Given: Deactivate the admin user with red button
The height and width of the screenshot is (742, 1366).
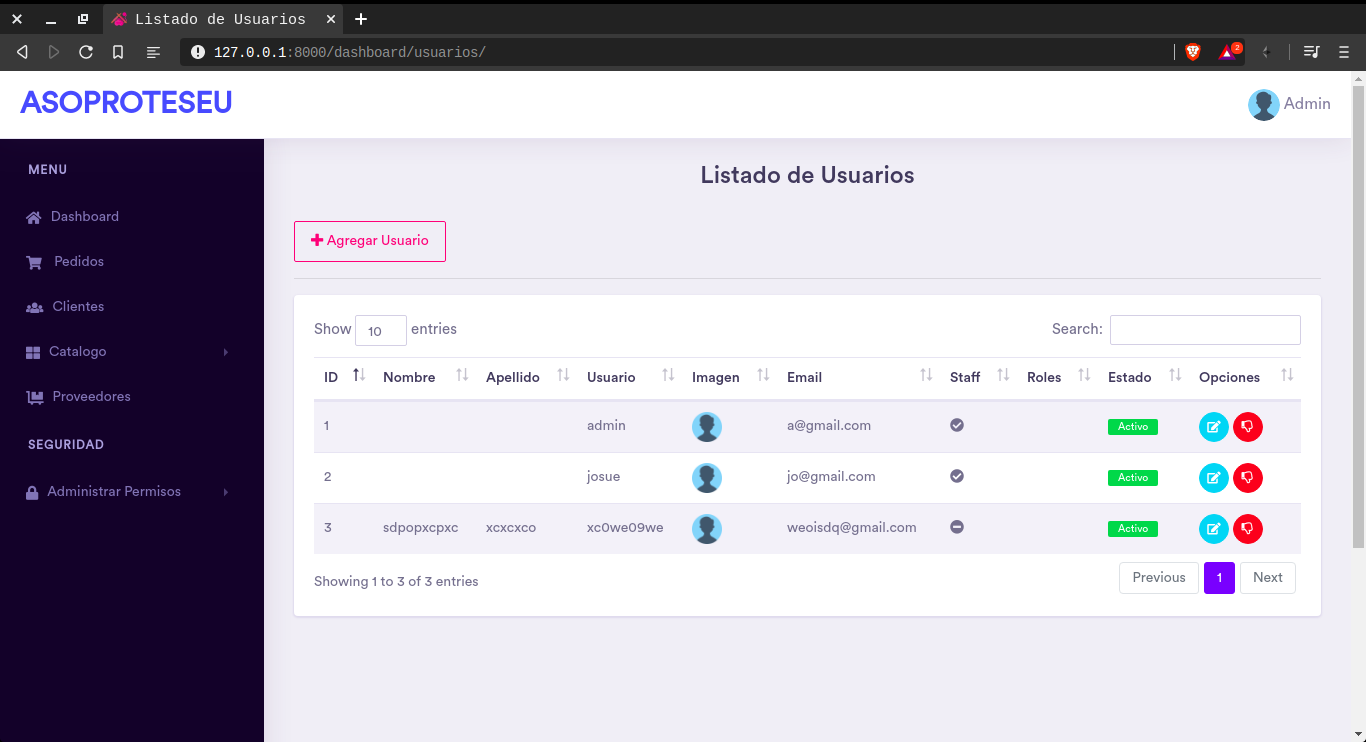Looking at the screenshot, I should [1247, 427].
